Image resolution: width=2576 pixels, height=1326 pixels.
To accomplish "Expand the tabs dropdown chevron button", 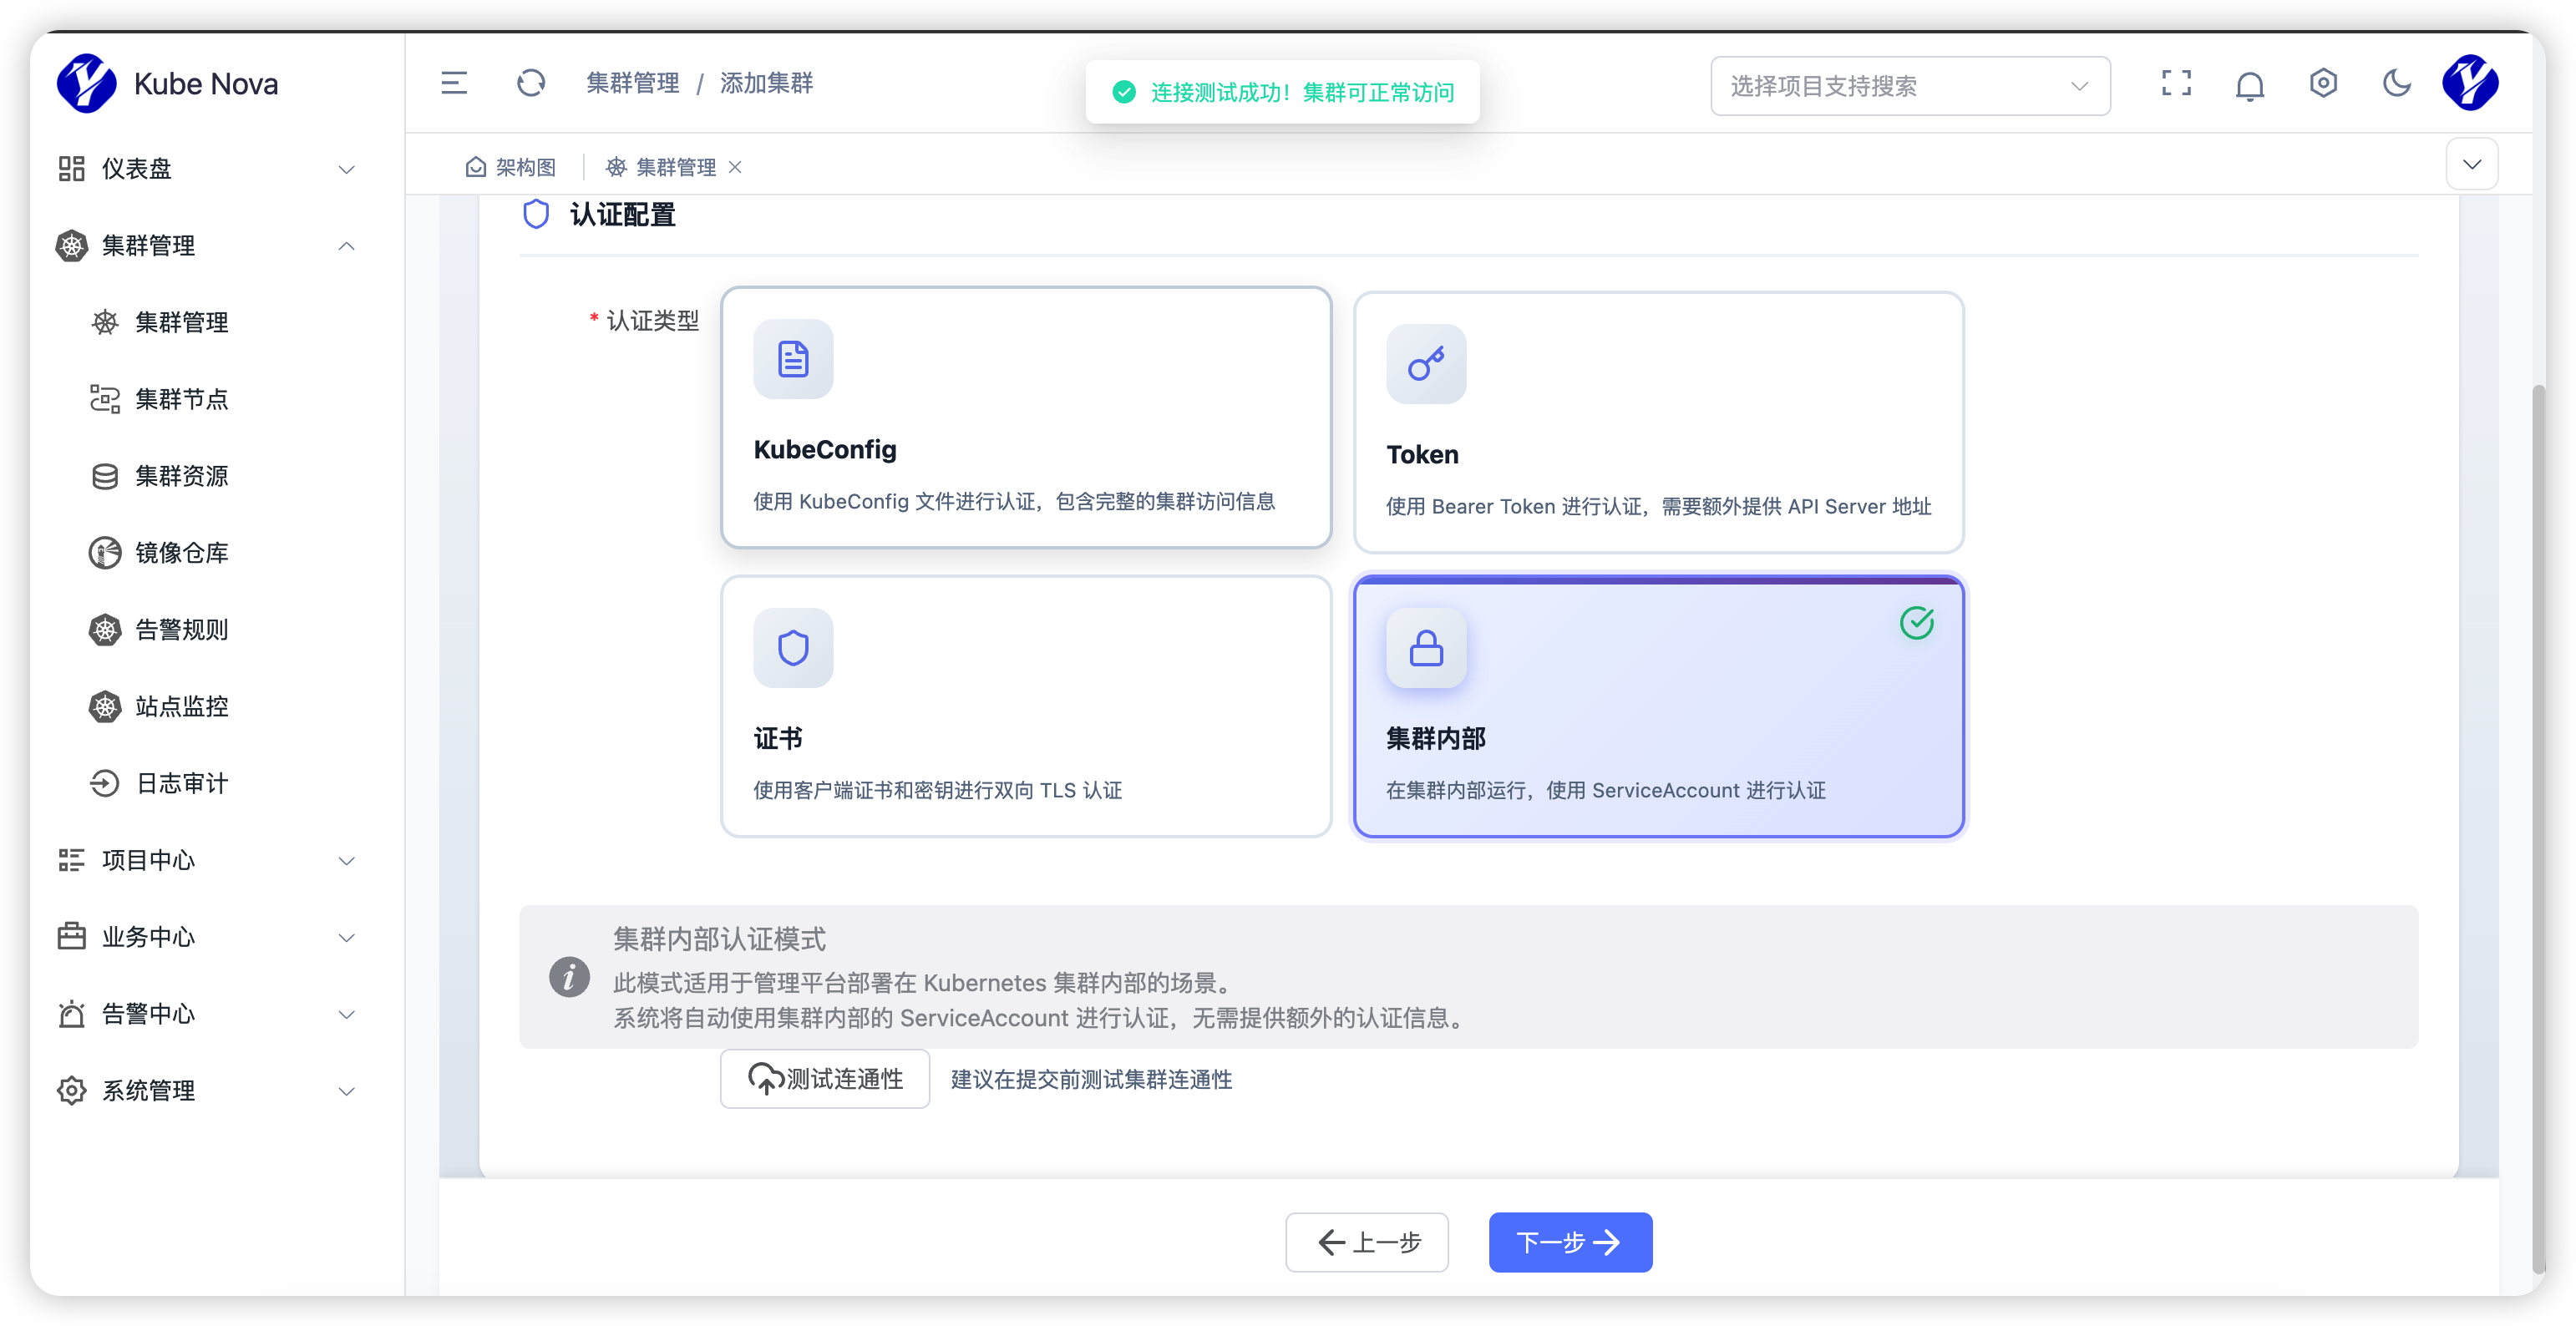I will (2471, 165).
